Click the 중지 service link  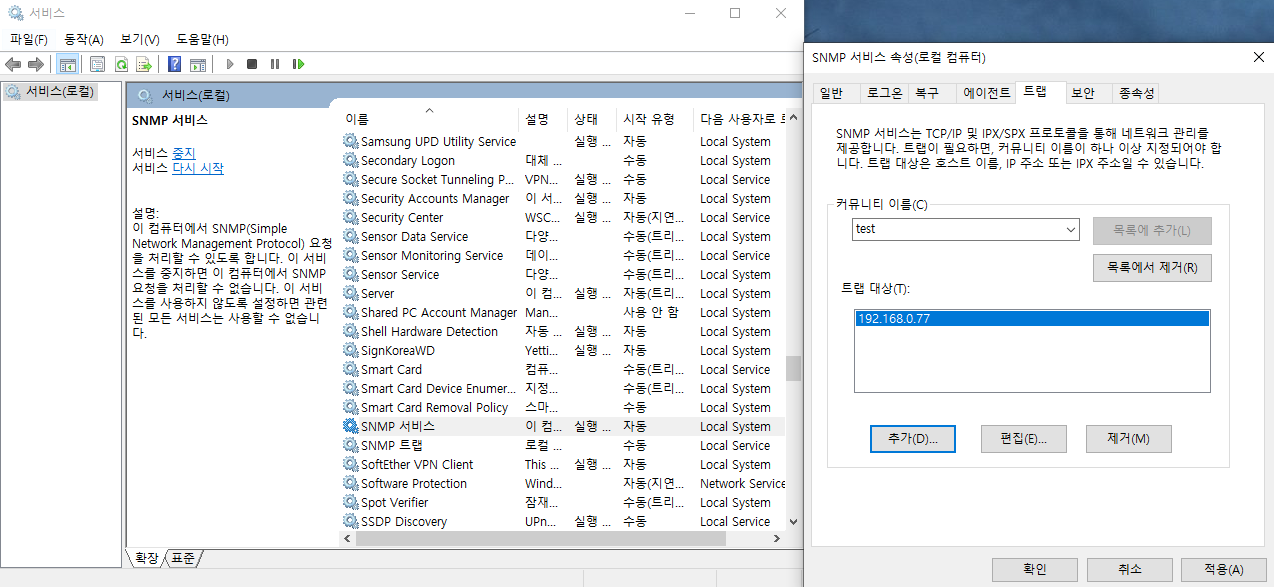[x=184, y=153]
